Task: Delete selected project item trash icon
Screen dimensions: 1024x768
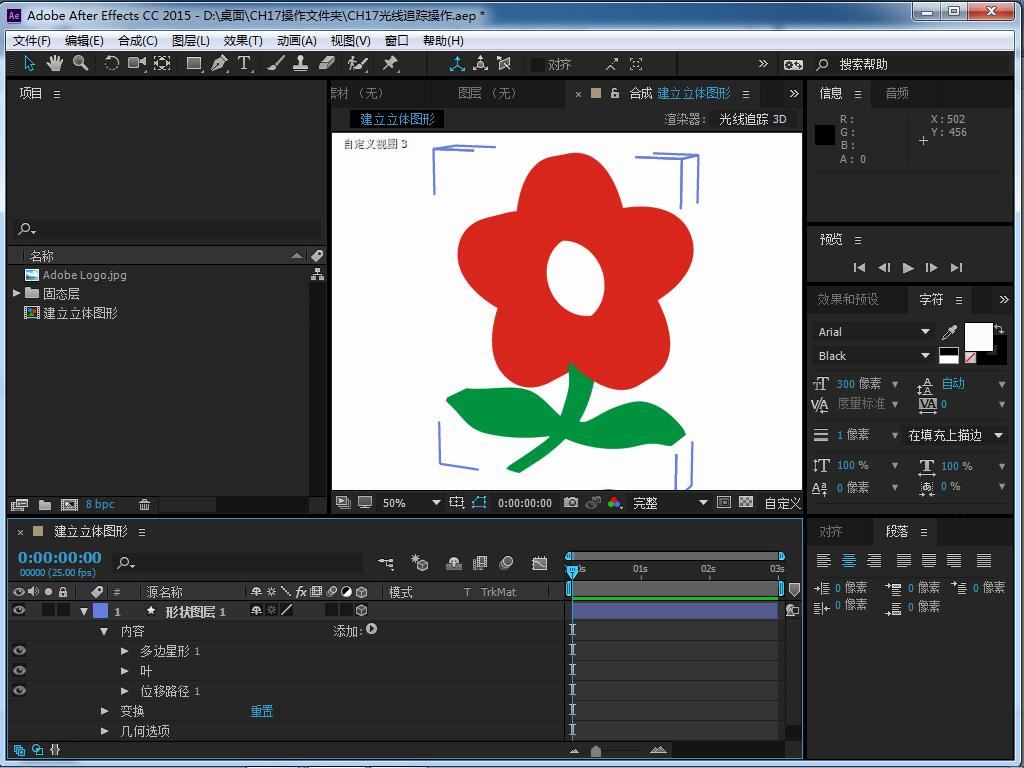Action: [144, 504]
